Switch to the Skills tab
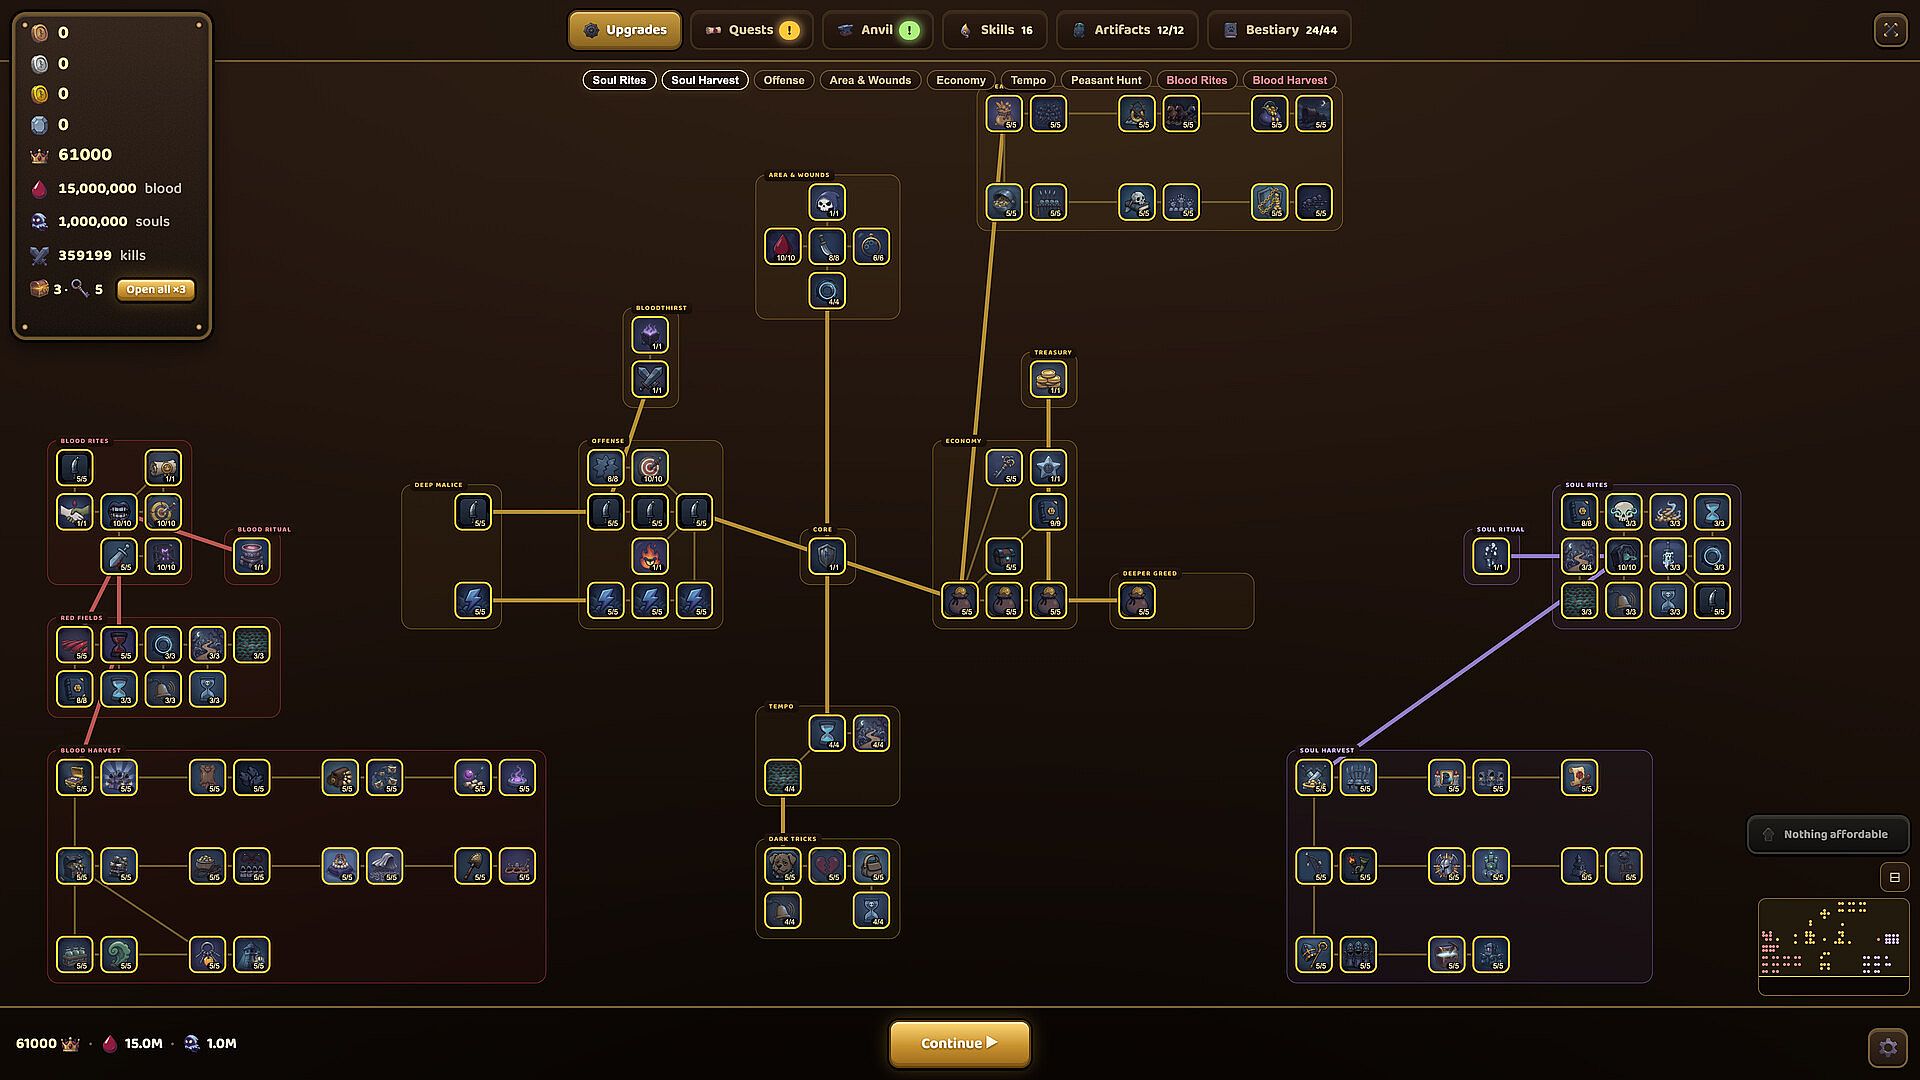Screen dimensions: 1920x1080 995,30
